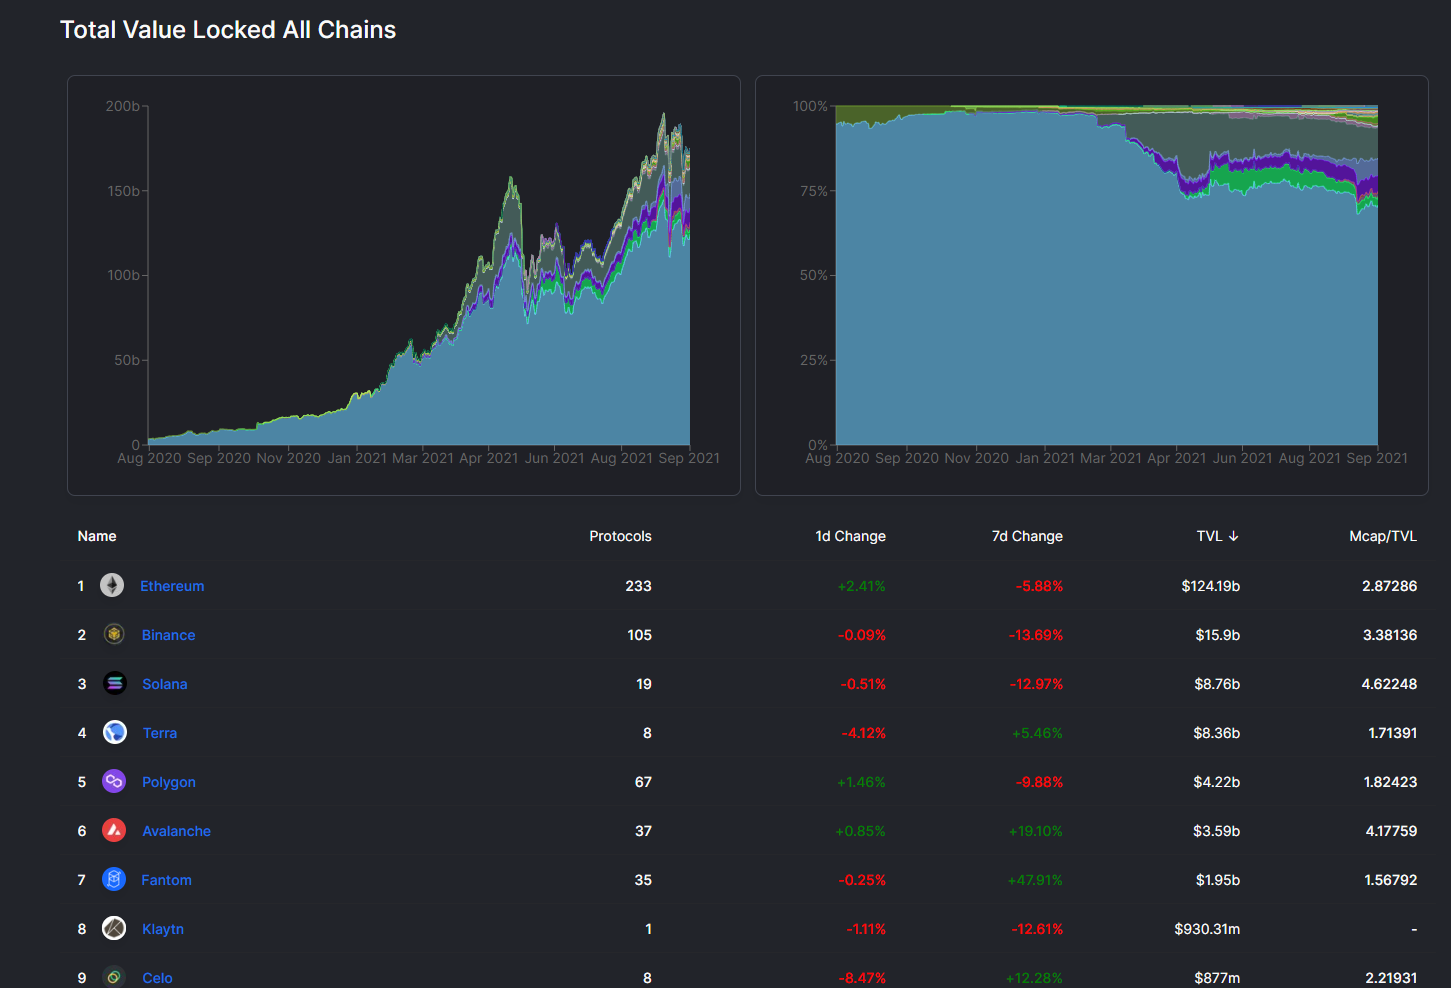
Task: Open the Binance chain link
Action: 168,635
